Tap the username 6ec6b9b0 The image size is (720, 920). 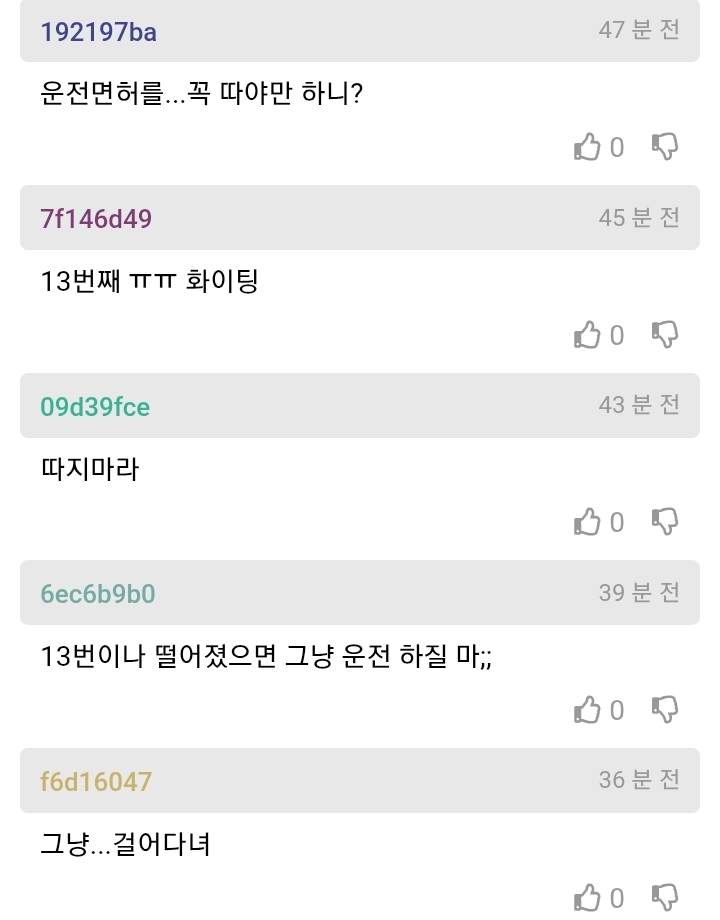98,594
